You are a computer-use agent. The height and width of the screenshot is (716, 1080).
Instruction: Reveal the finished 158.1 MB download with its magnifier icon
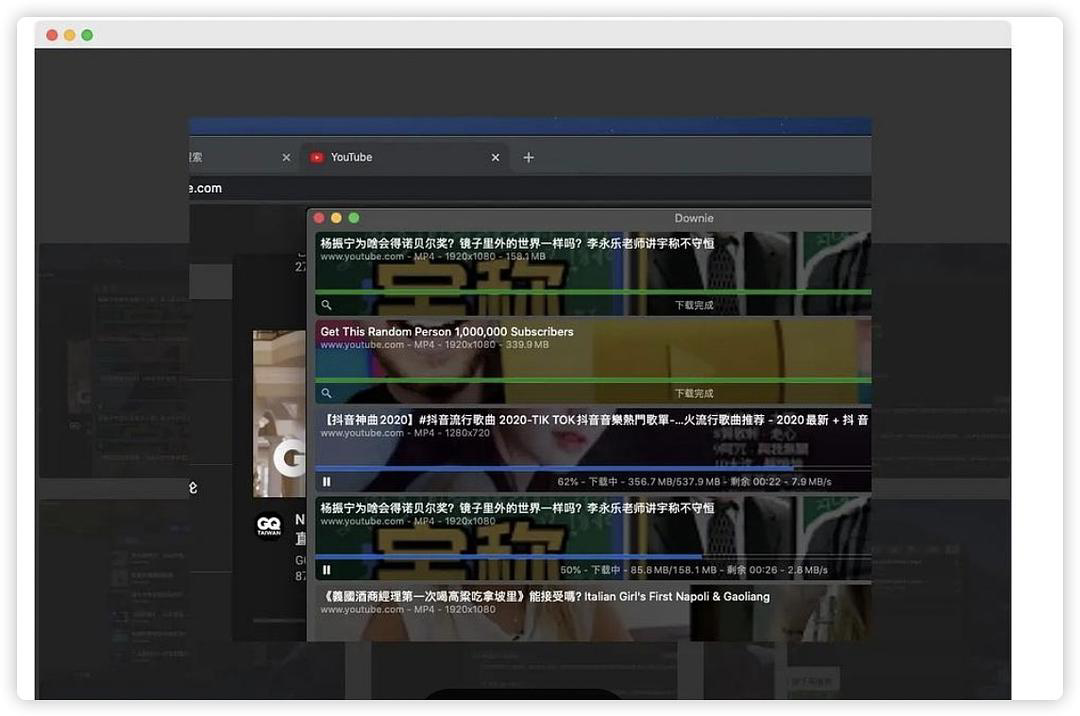[x=326, y=305]
